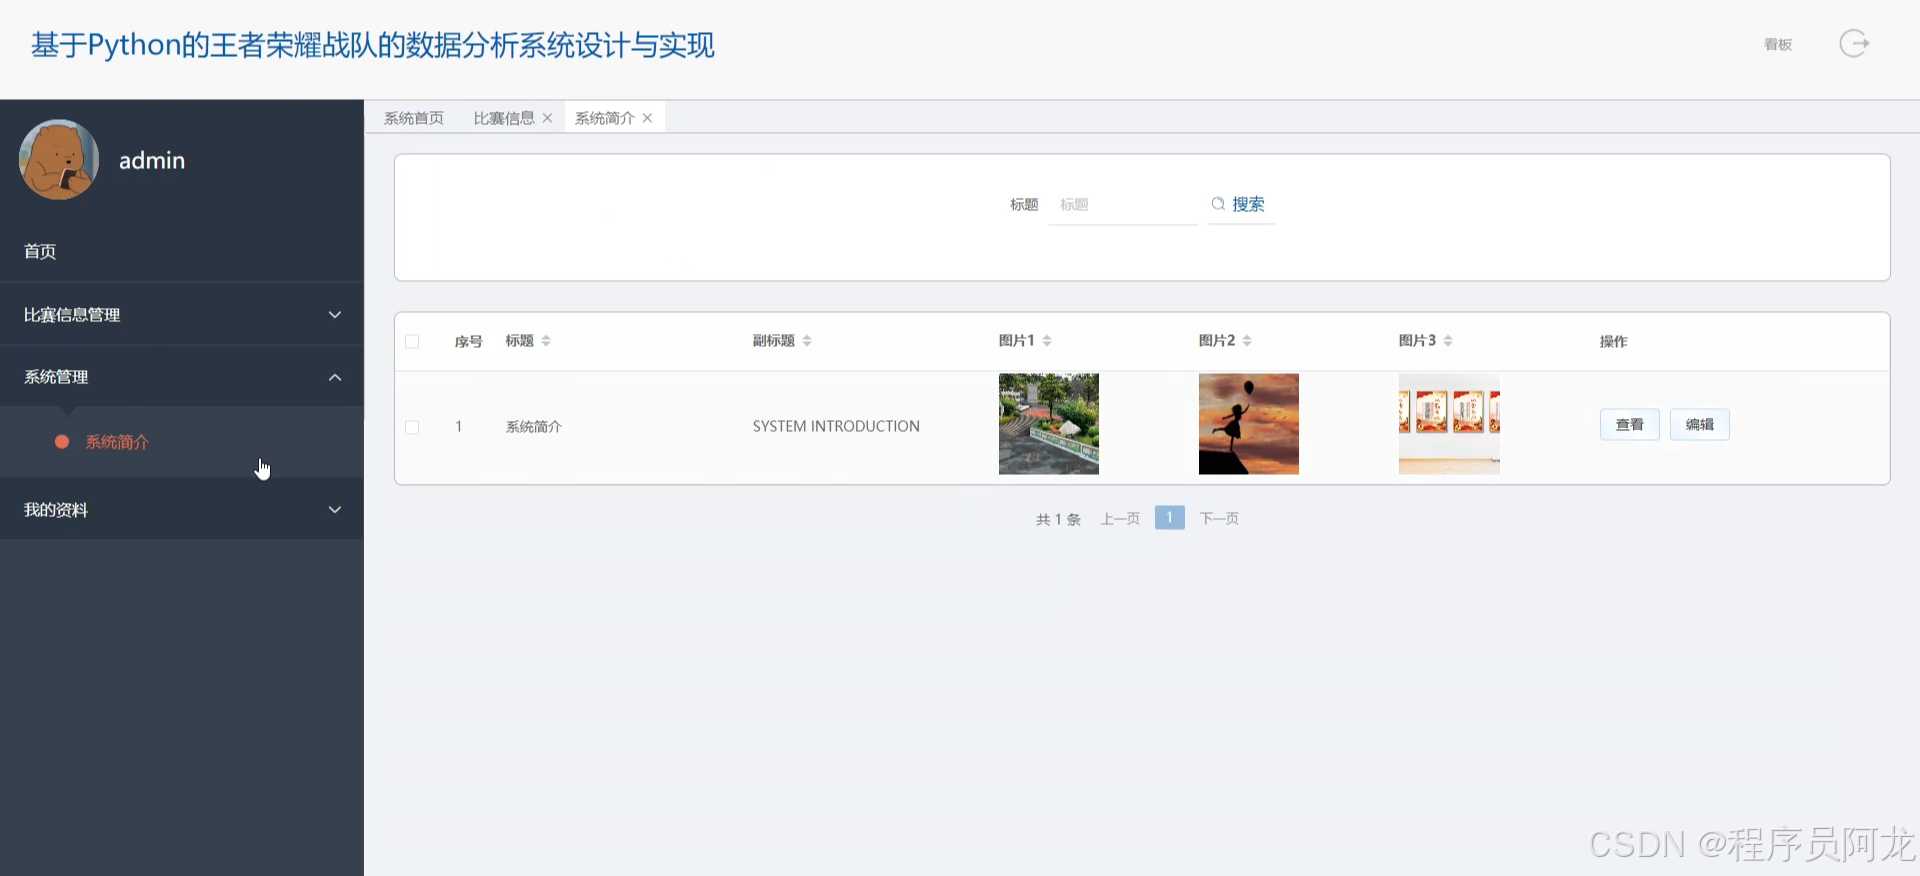1920x876 pixels.
Task: Open the 图片1 garden thumbnail
Action: (x=1048, y=424)
